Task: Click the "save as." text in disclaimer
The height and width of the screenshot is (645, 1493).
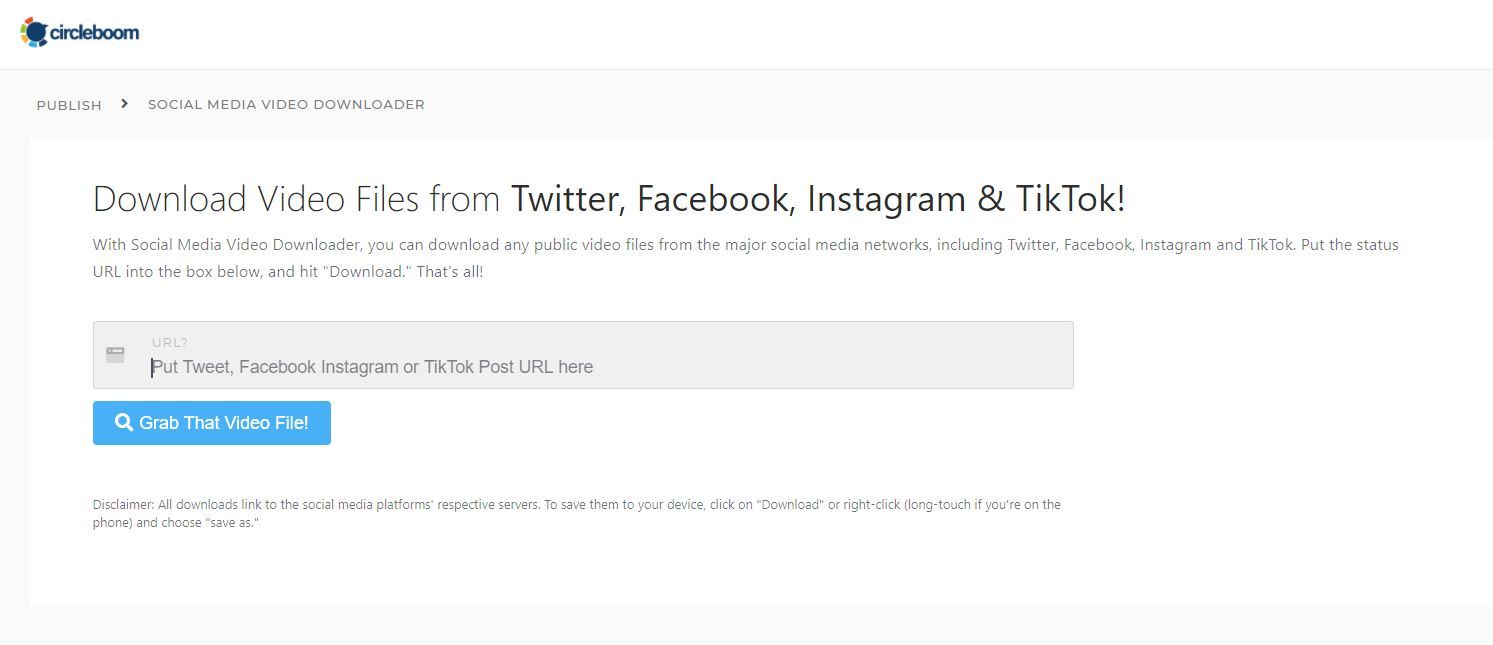Action: [x=232, y=523]
